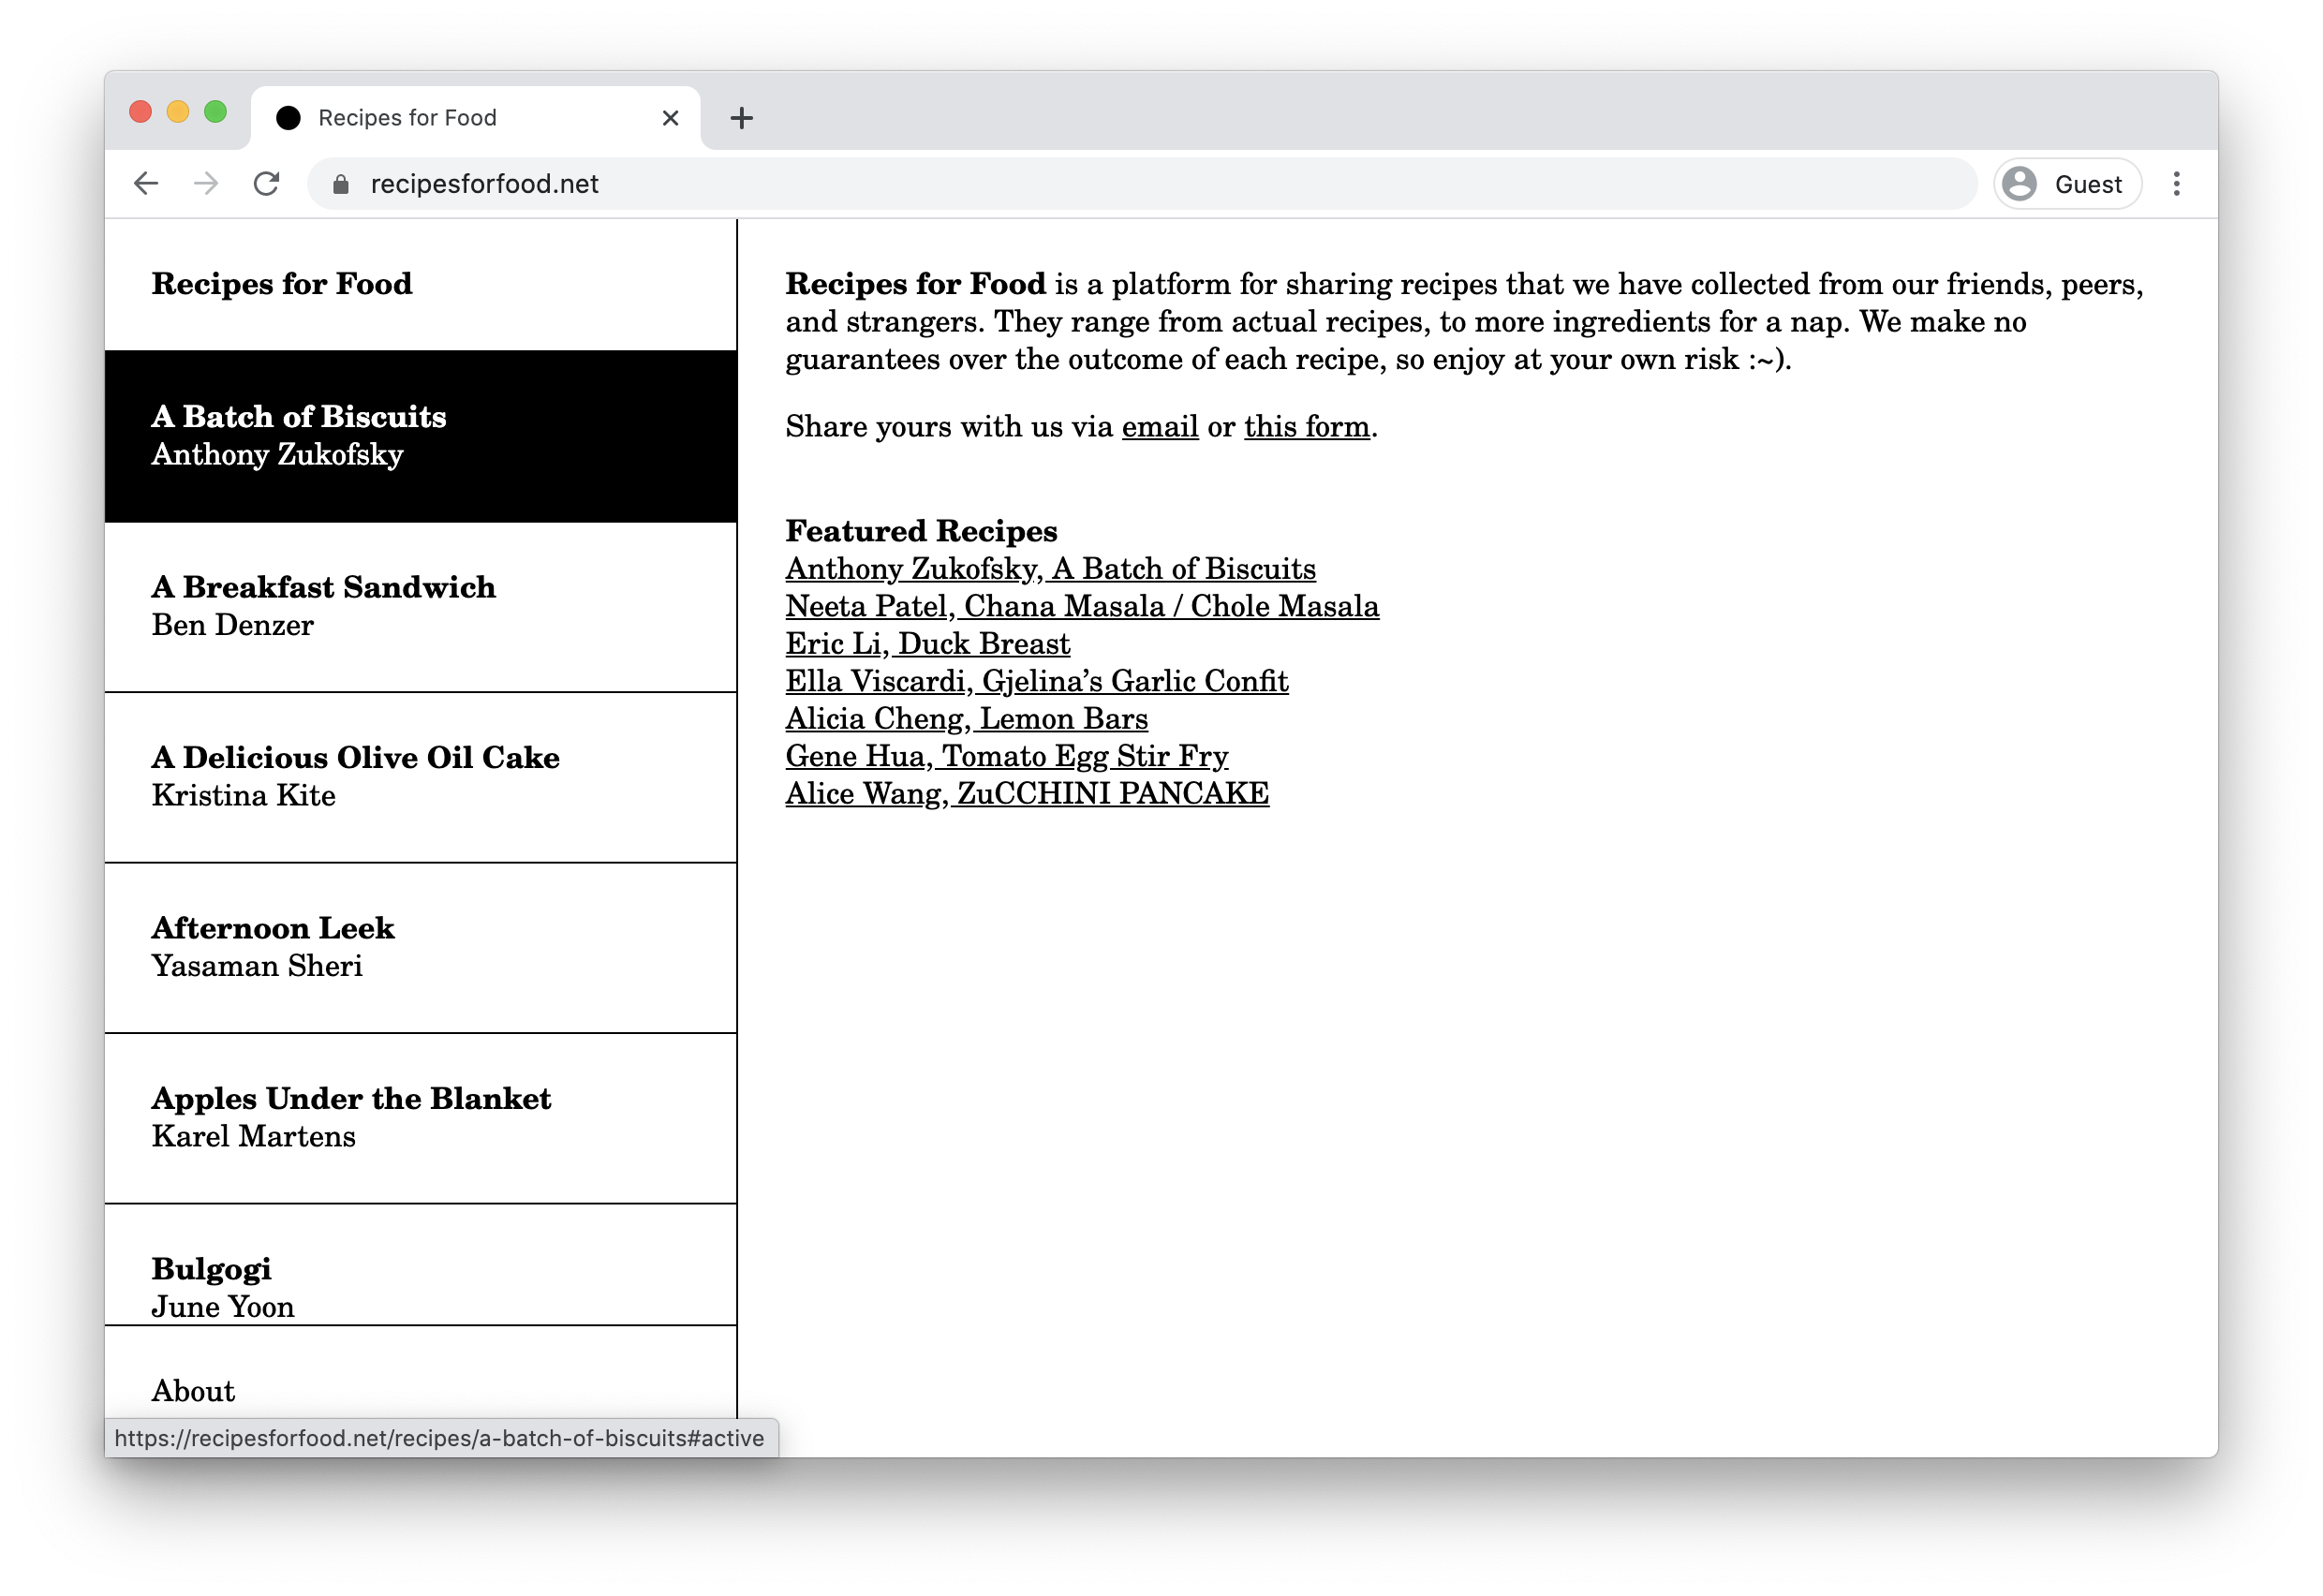Click the padlock site info icon
This screenshot has height=1596, width=2323.
(x=341, y=185)
